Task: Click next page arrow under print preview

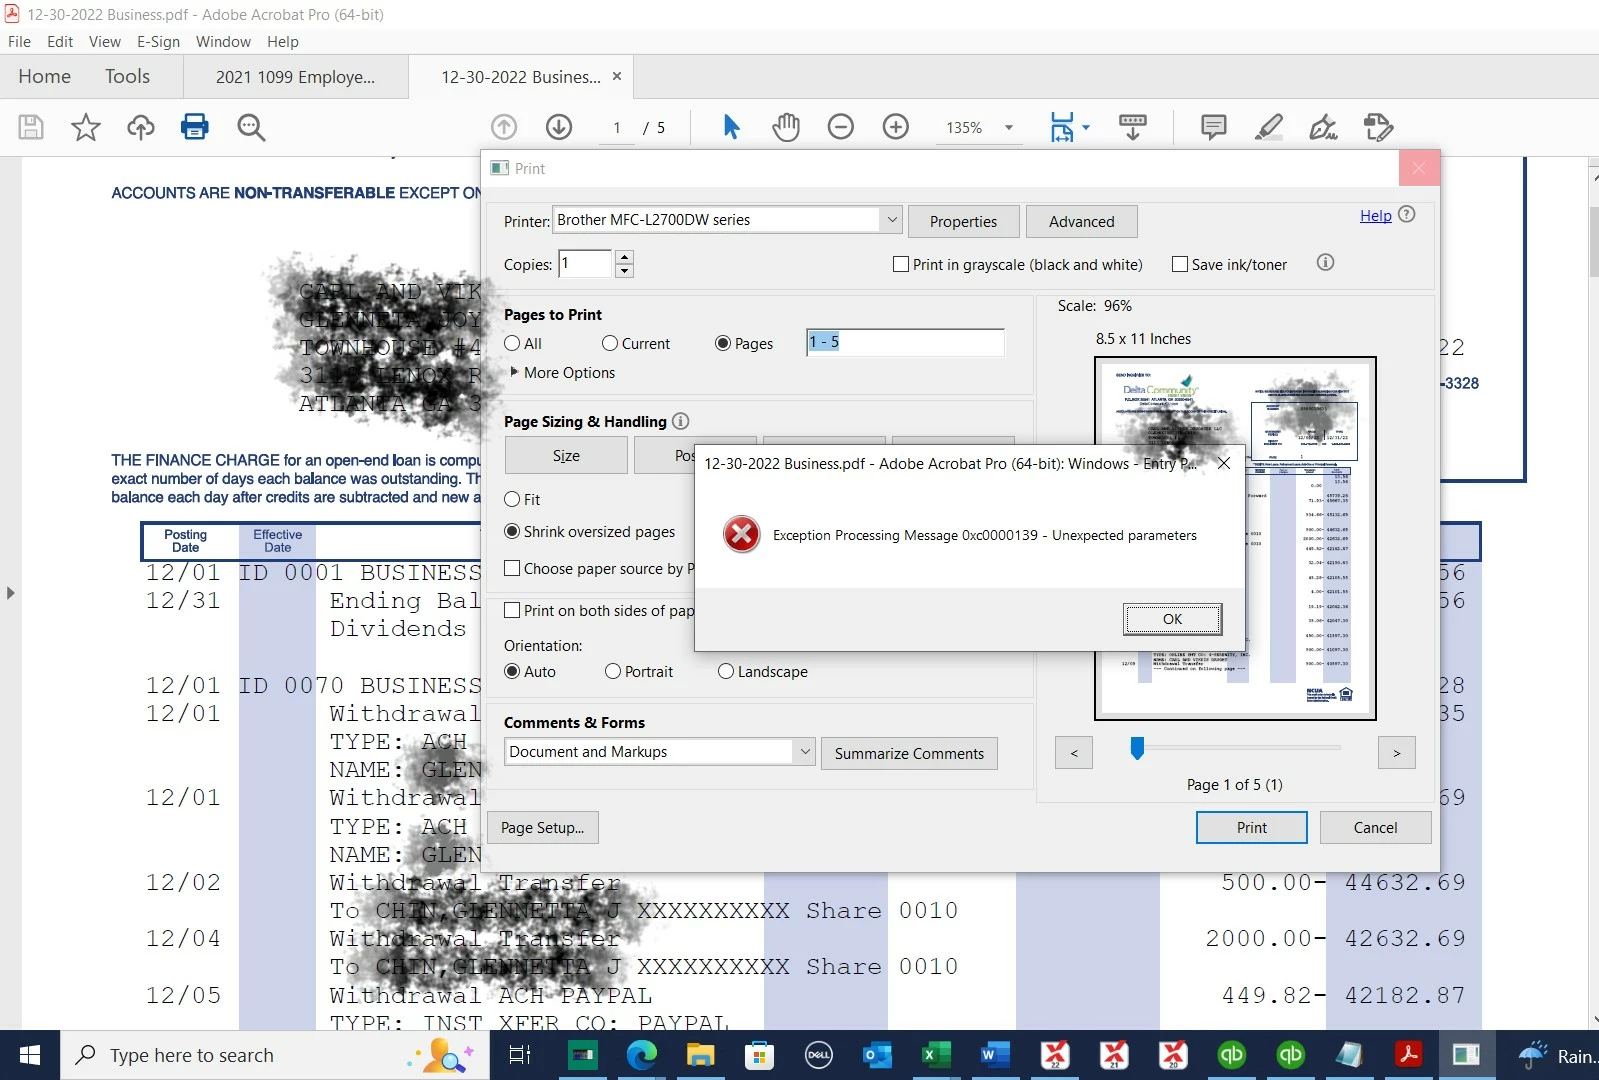Action: click(x=1396, y=752)
